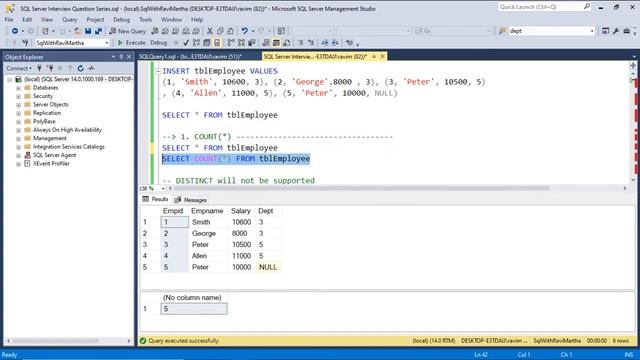This screenshot has width=640, height=360.
Task: Select the Results tab
Action: click(155, 199)
